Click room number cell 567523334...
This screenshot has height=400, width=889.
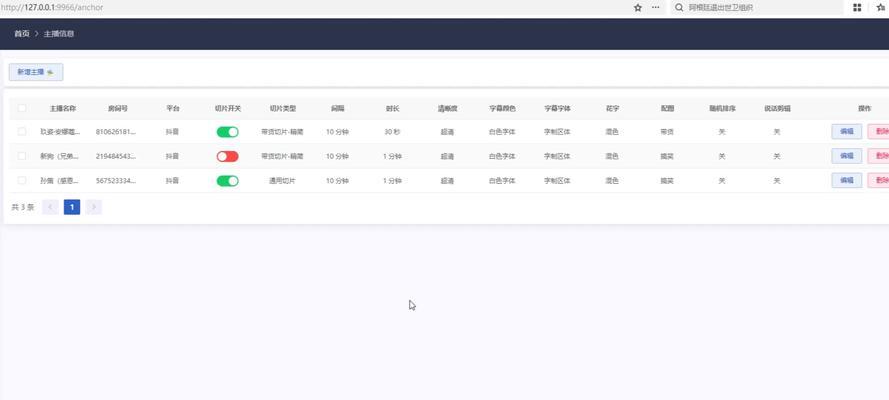click(x=116, y=181)
